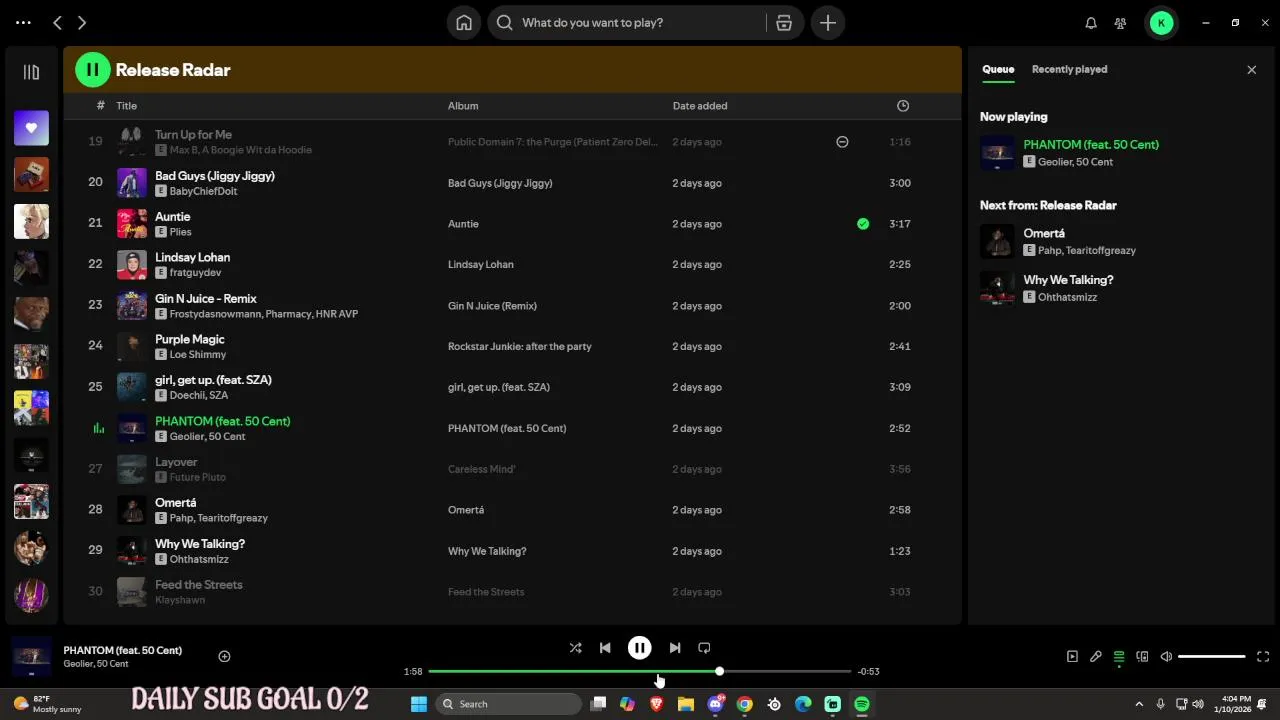Click the Lindsay Lohan album link
This screenshot has width=1280, height=720.
(x=480, y=265)
